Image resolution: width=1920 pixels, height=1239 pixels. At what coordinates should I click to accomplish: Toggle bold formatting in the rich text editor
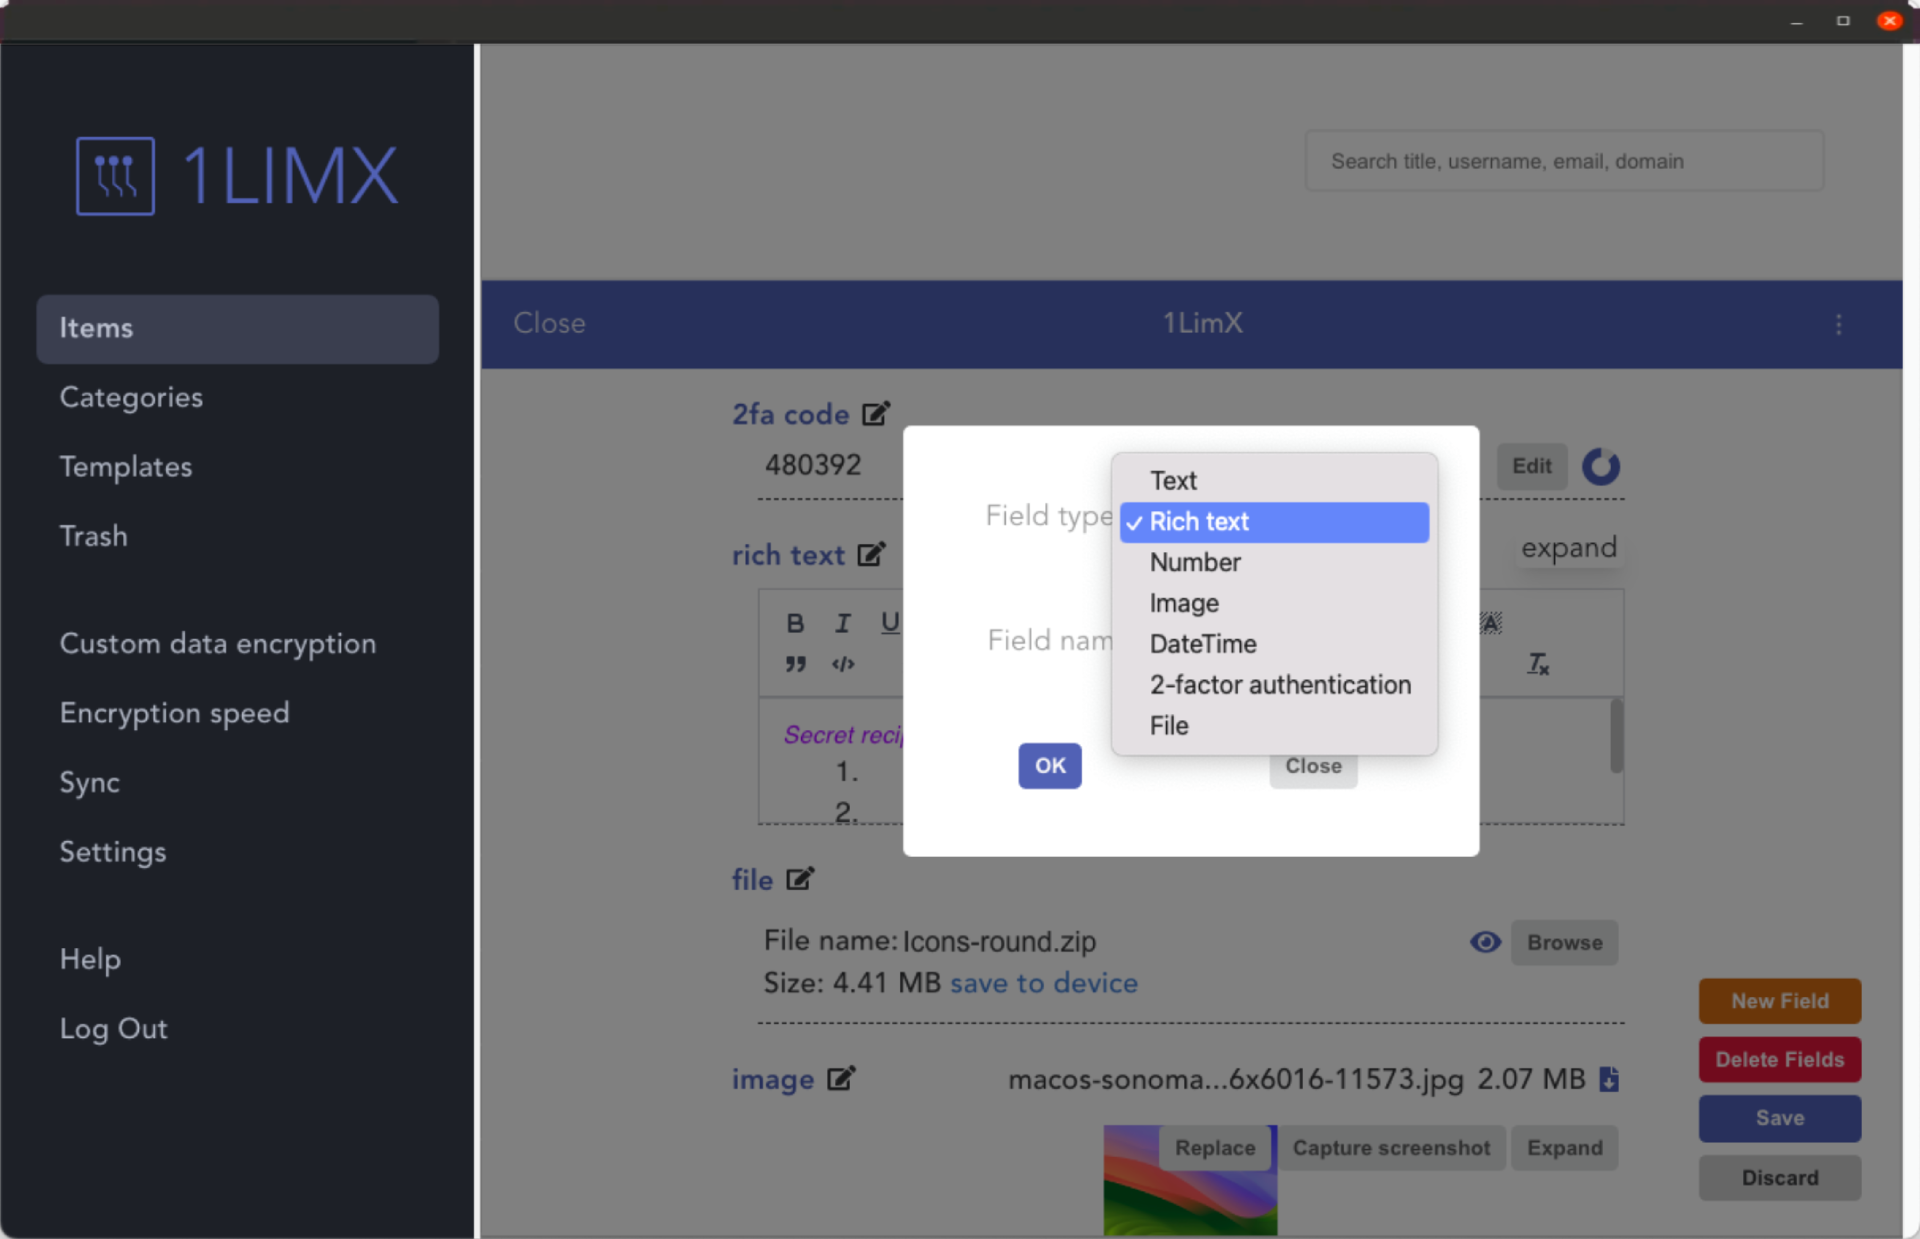coord(795,623)
